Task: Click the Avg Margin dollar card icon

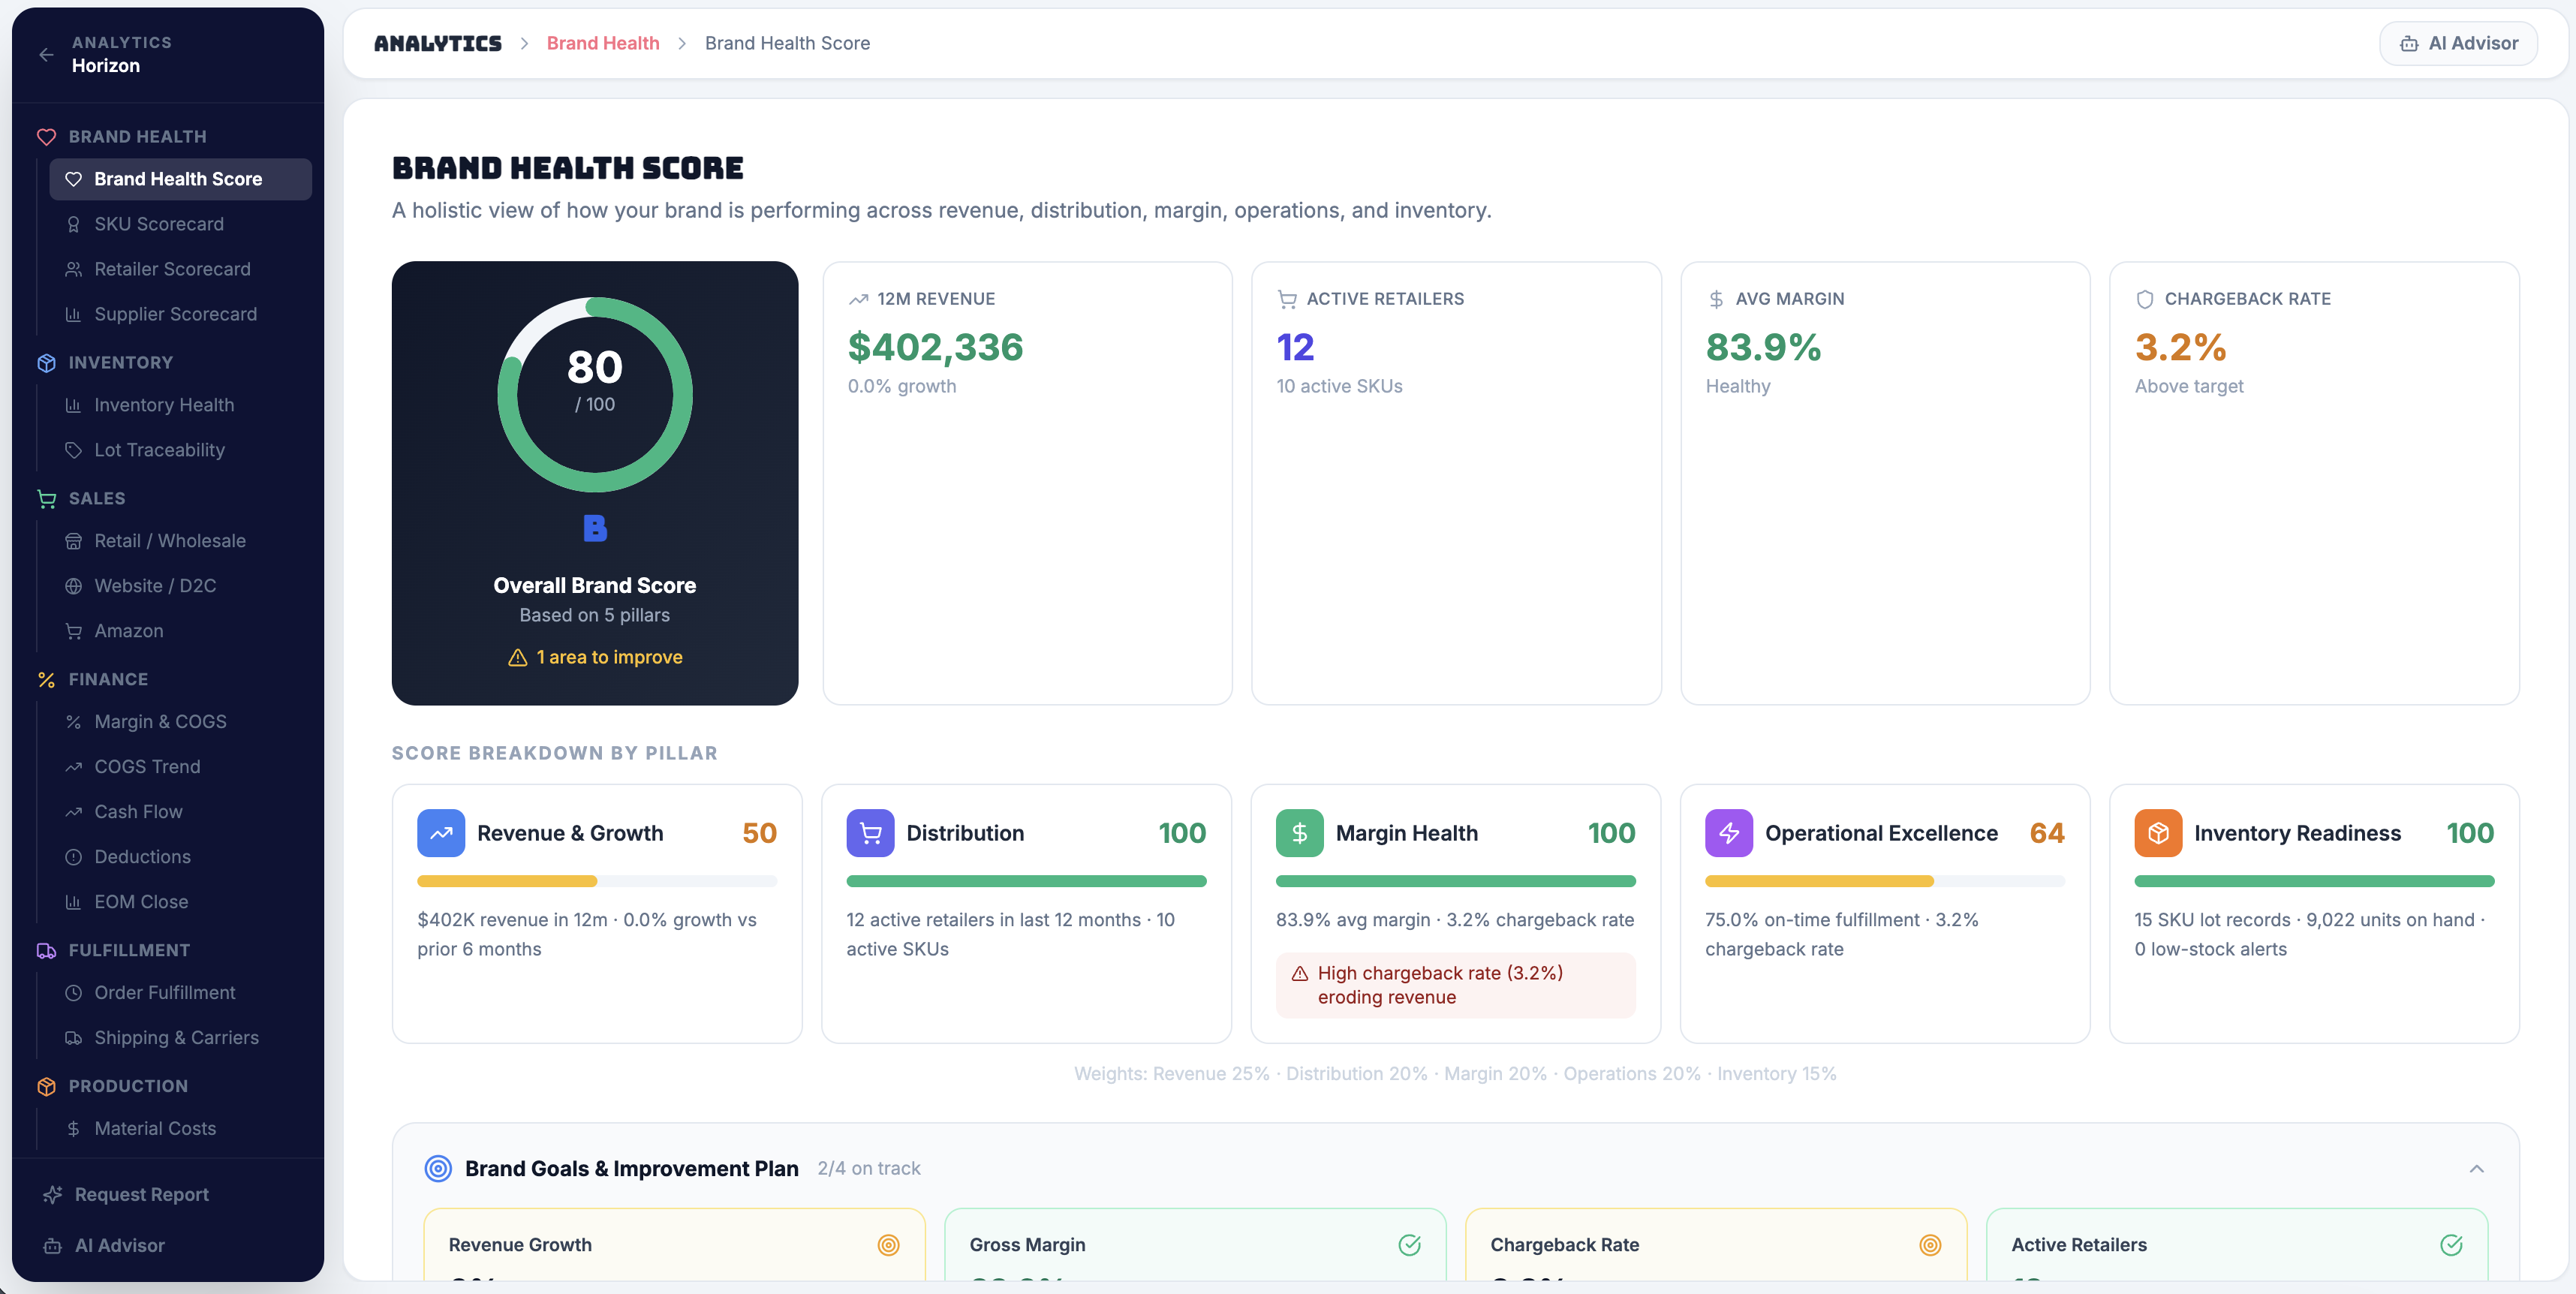Action: (1716, 299)
